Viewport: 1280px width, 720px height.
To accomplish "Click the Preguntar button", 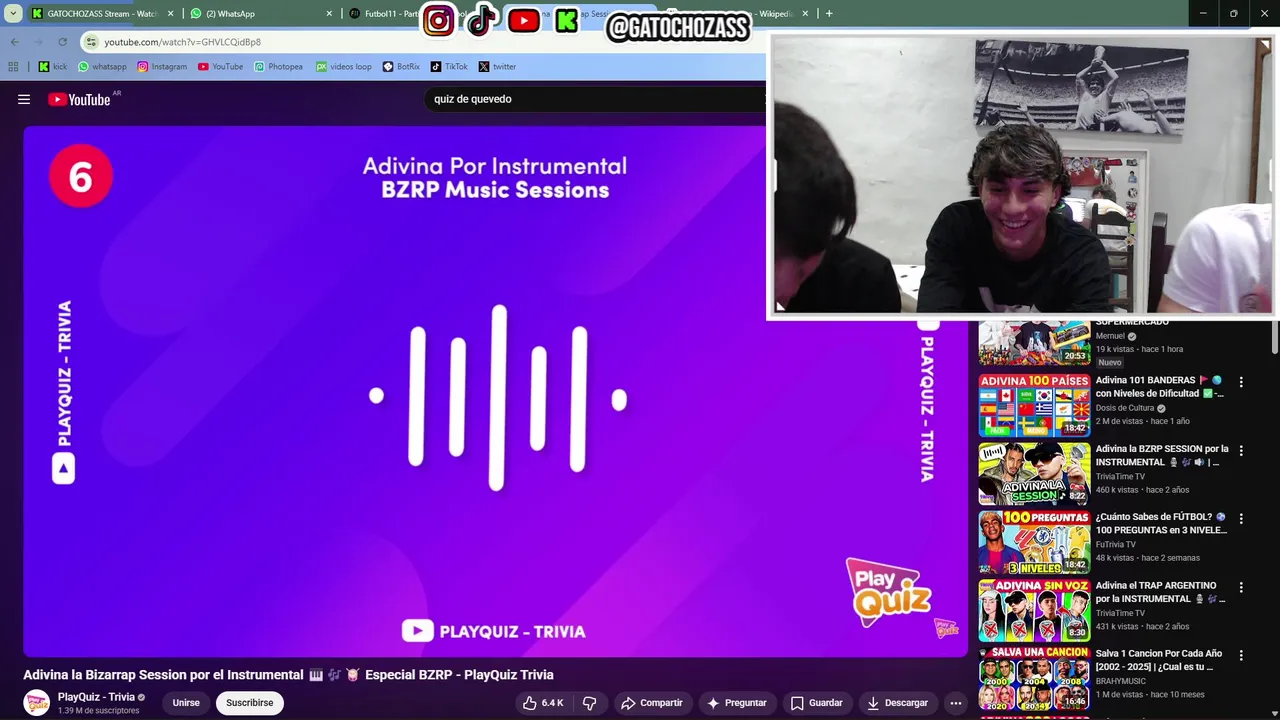I will (x=736, y=703).
